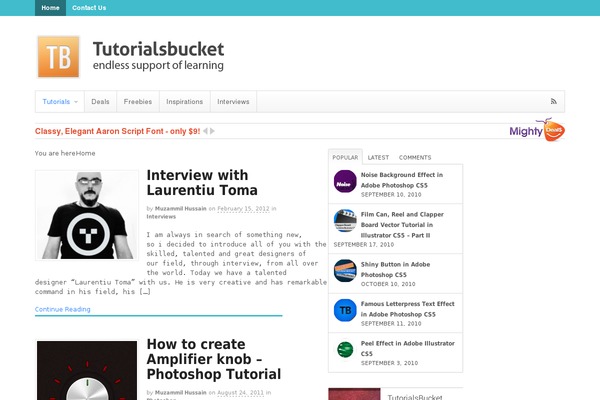Screen dimensions: 600x400
Task: Show previous ticker deal arrow
Action: click(x=205, y=131)
